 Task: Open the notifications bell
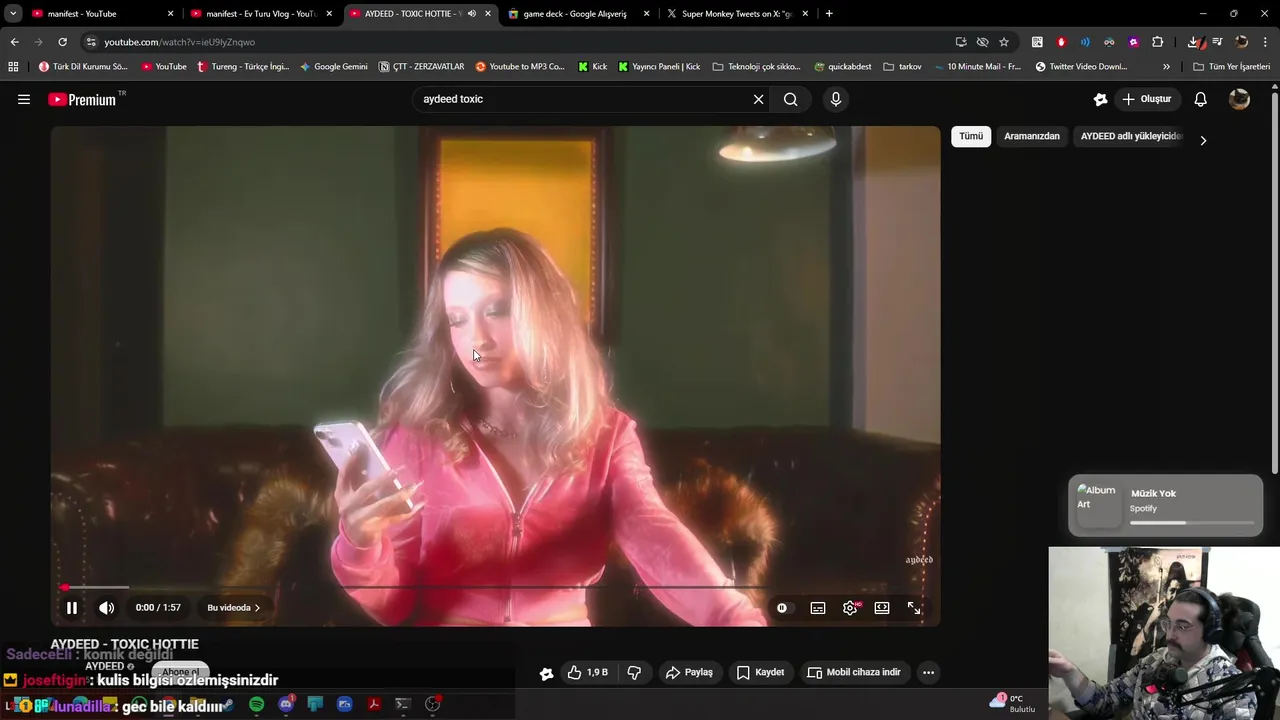(x=1201, y=99)
